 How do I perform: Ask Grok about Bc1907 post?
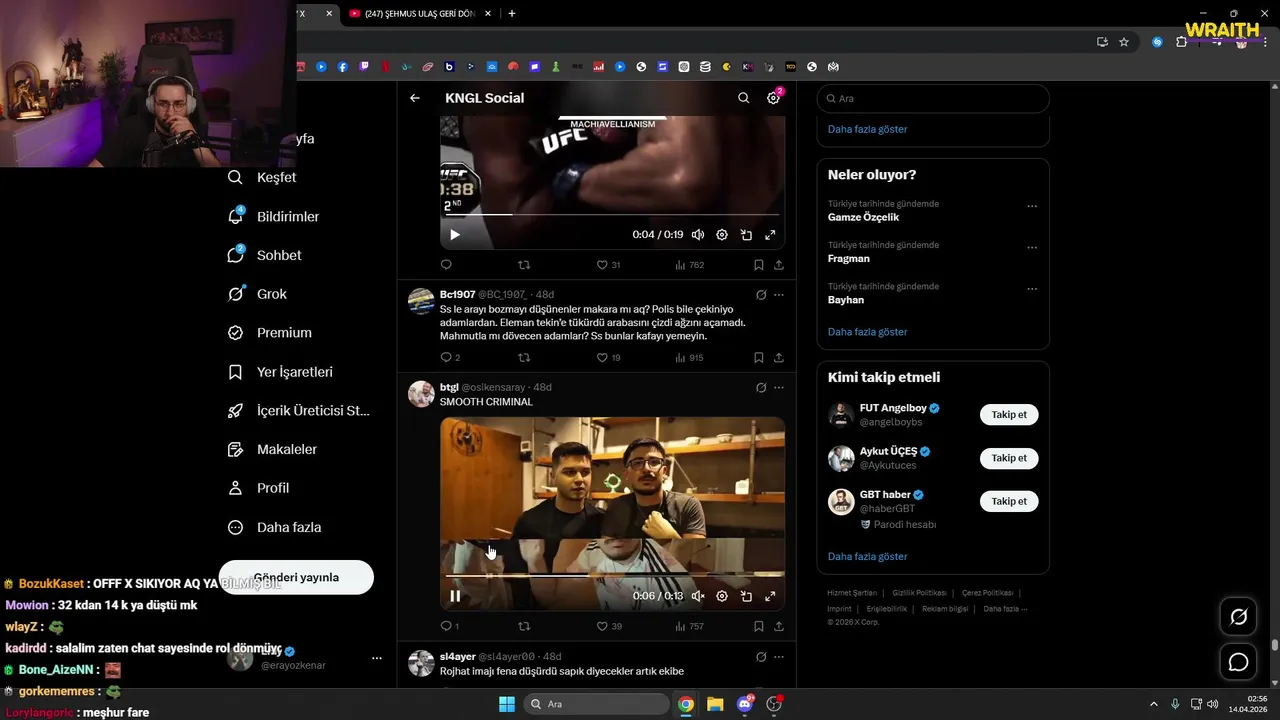pos(761,295)
